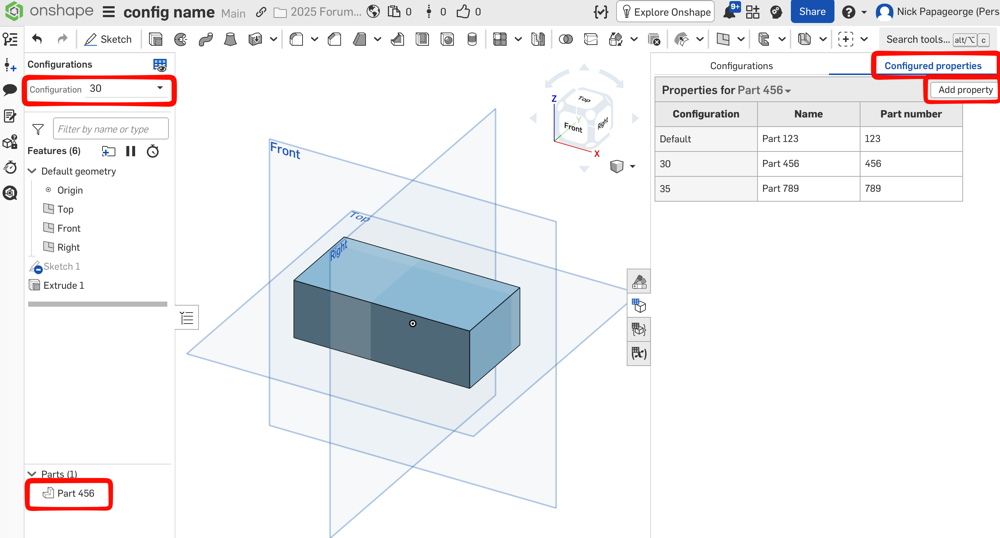Click the Loft tool icon
Viewport: 1000px width, 538px height.
pos(230,40)
